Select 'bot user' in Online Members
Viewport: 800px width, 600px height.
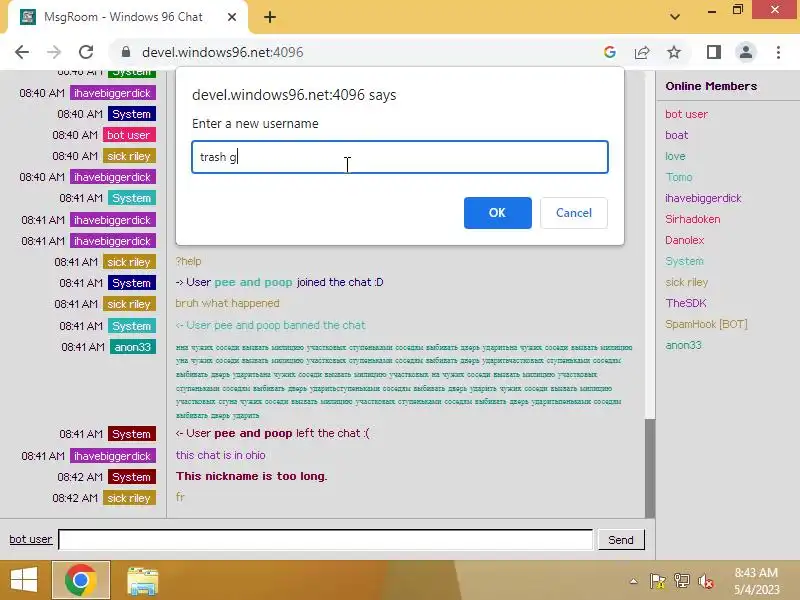pyautogui.click(x=686, y=114)
